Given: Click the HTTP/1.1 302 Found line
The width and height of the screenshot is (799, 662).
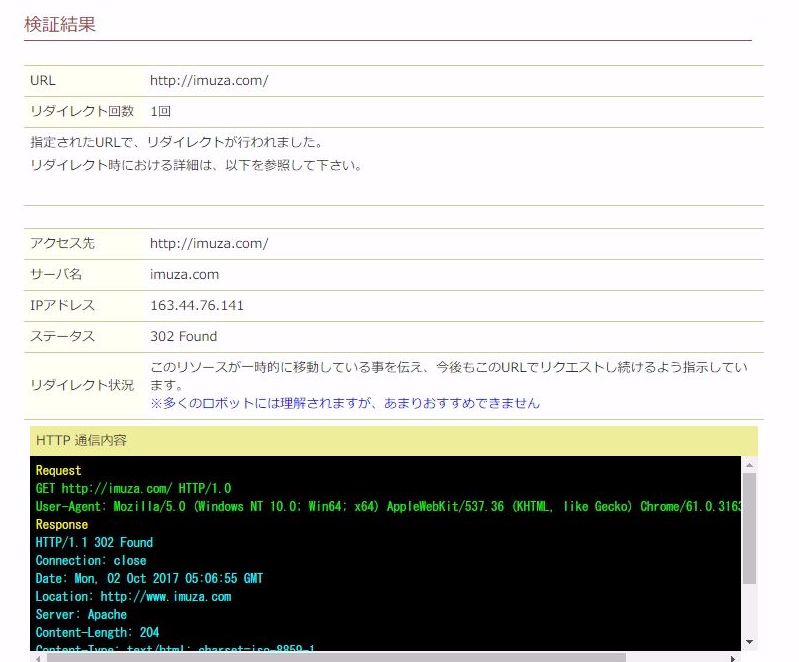Looking at the screenshot, I should point(94,542).
